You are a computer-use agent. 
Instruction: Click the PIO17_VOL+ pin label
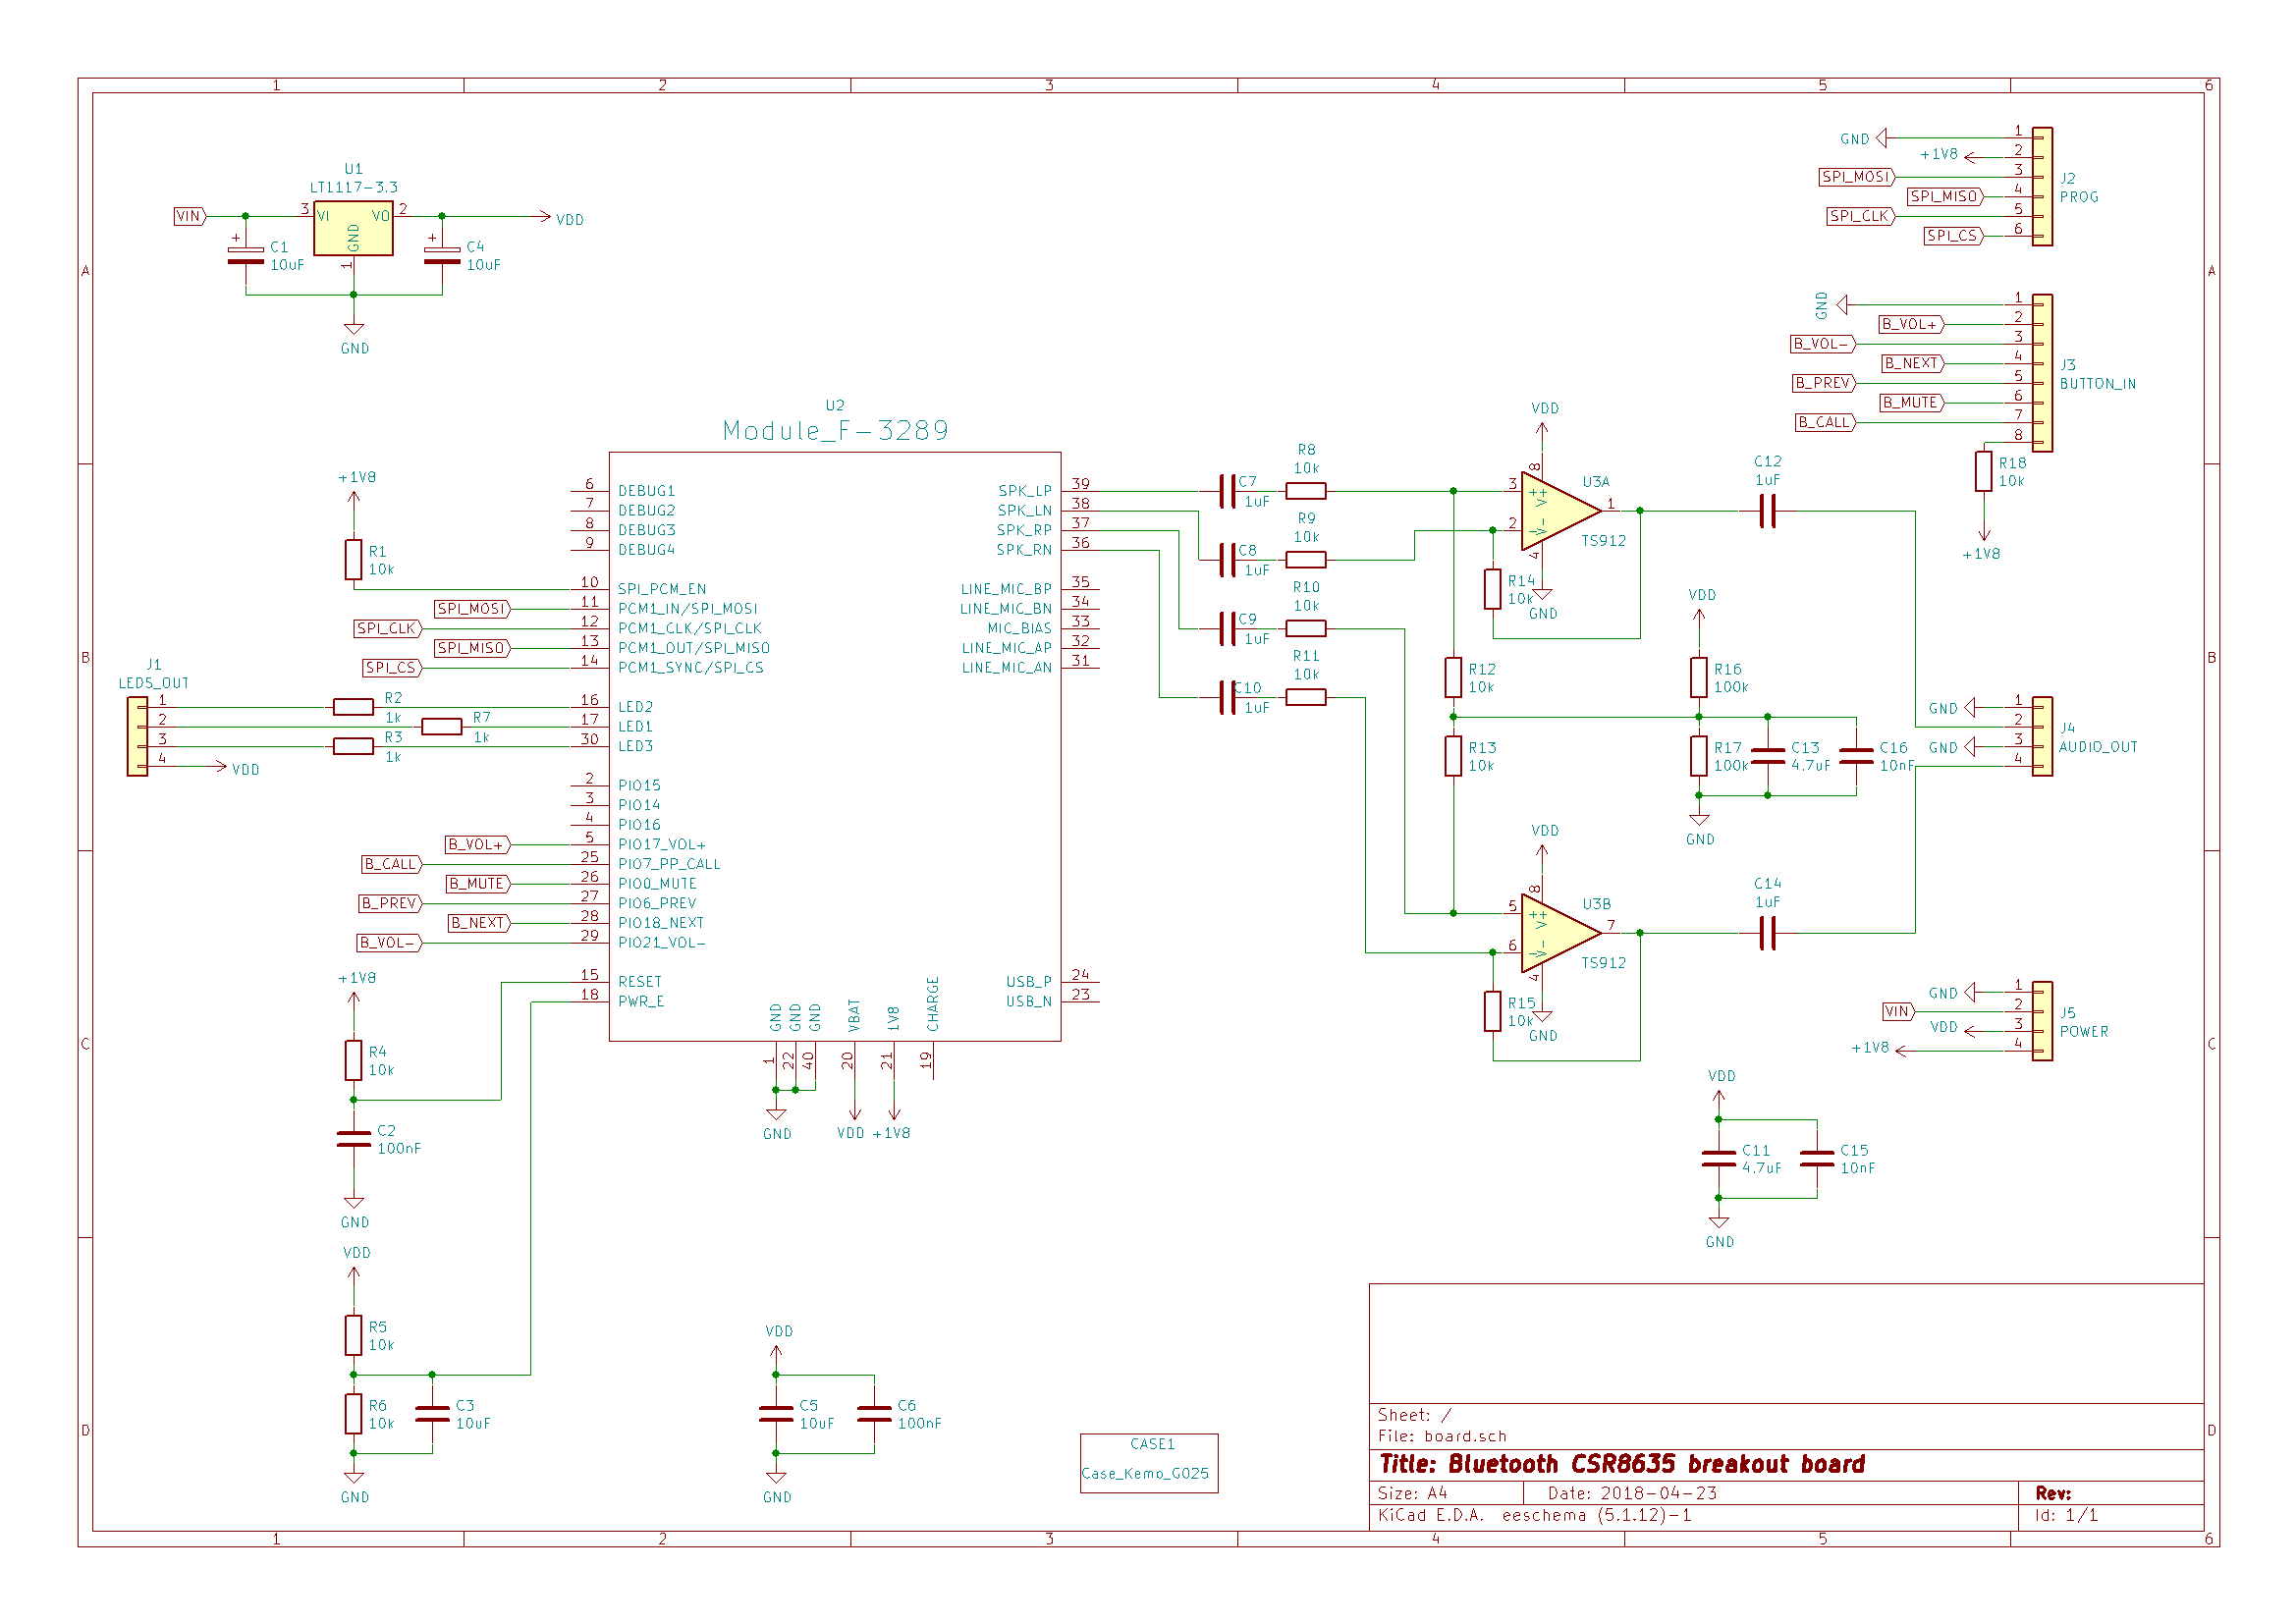click(x=662, y=845)
